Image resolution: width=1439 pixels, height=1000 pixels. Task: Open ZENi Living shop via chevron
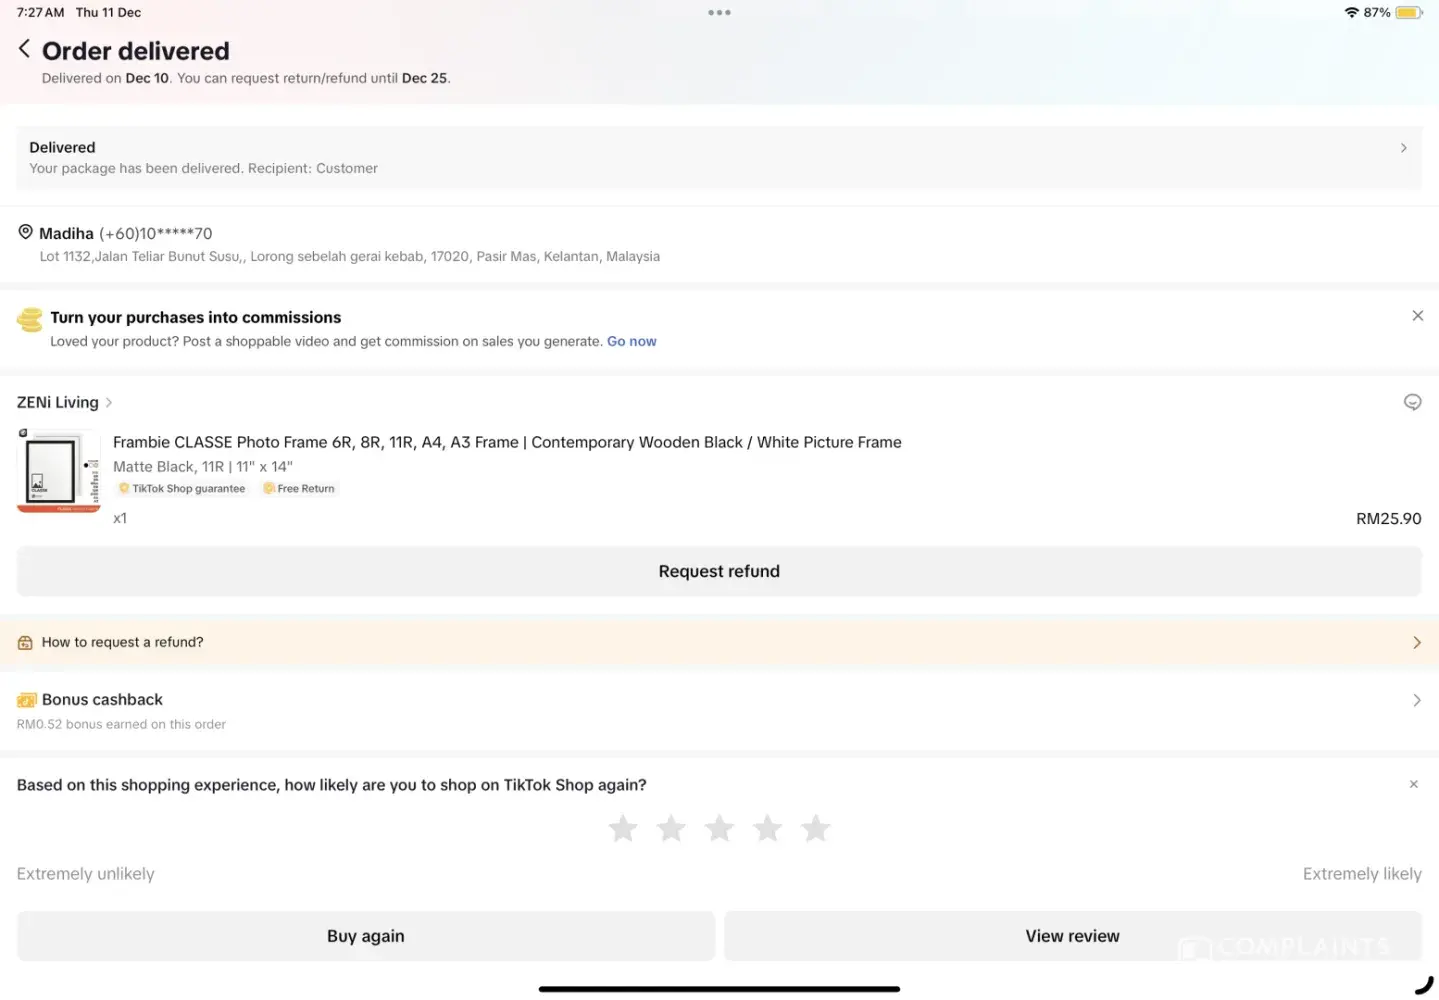click(109, 403)
